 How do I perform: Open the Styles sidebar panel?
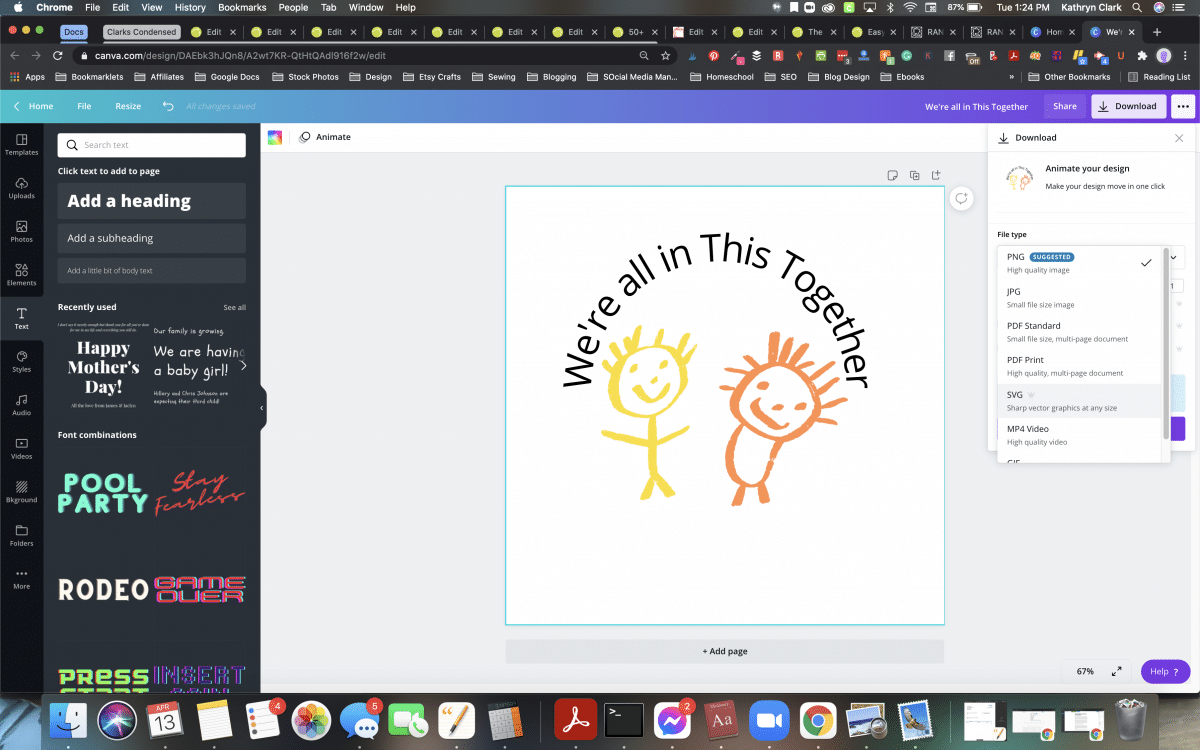pos(21,361)
